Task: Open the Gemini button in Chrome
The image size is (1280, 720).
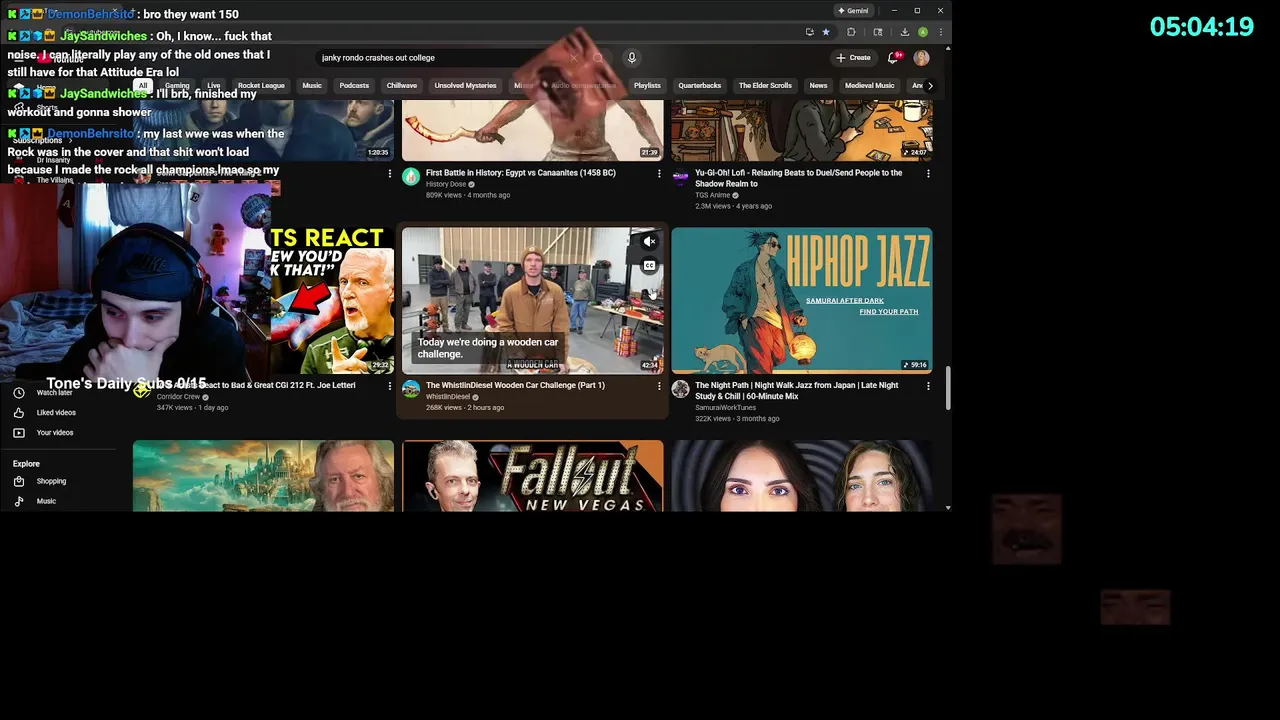Action: tap(853, 11)
